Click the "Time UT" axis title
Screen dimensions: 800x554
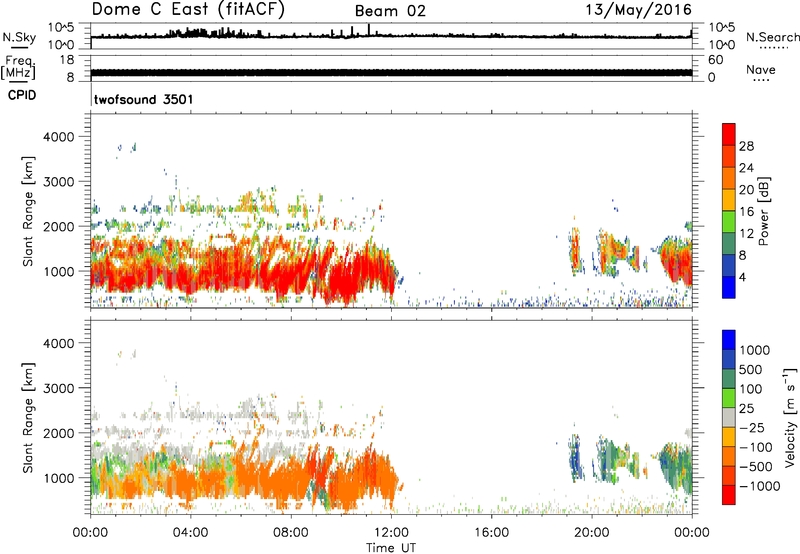pos(391,547)
